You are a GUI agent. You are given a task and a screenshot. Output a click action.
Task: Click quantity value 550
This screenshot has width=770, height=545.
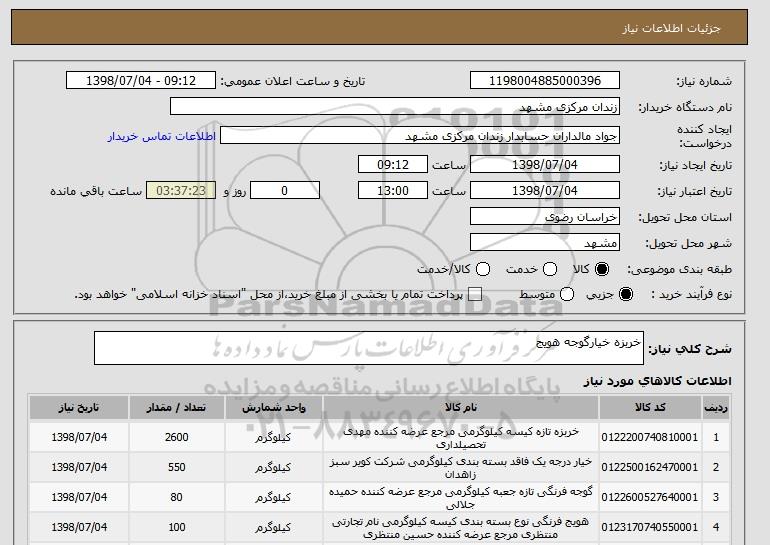pyautogui.click(x=177, y=467)
